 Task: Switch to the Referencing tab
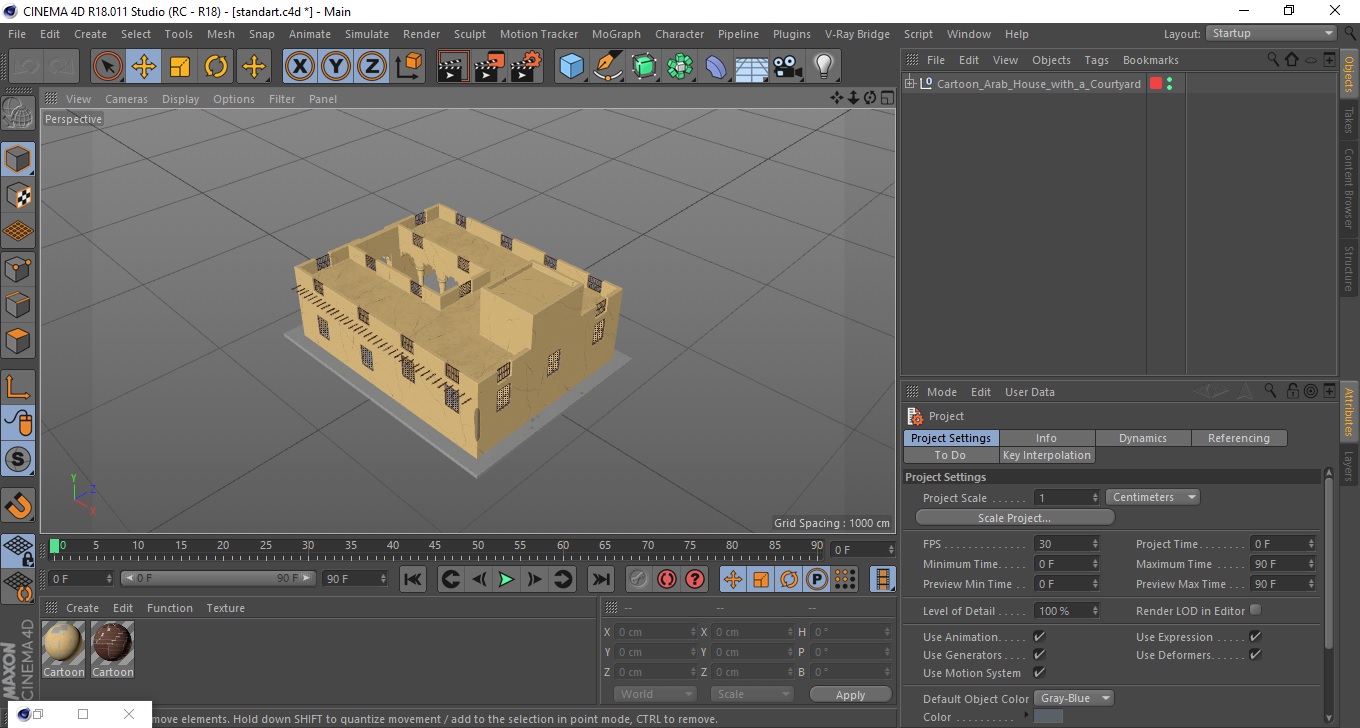click(x=1239, y=438)
